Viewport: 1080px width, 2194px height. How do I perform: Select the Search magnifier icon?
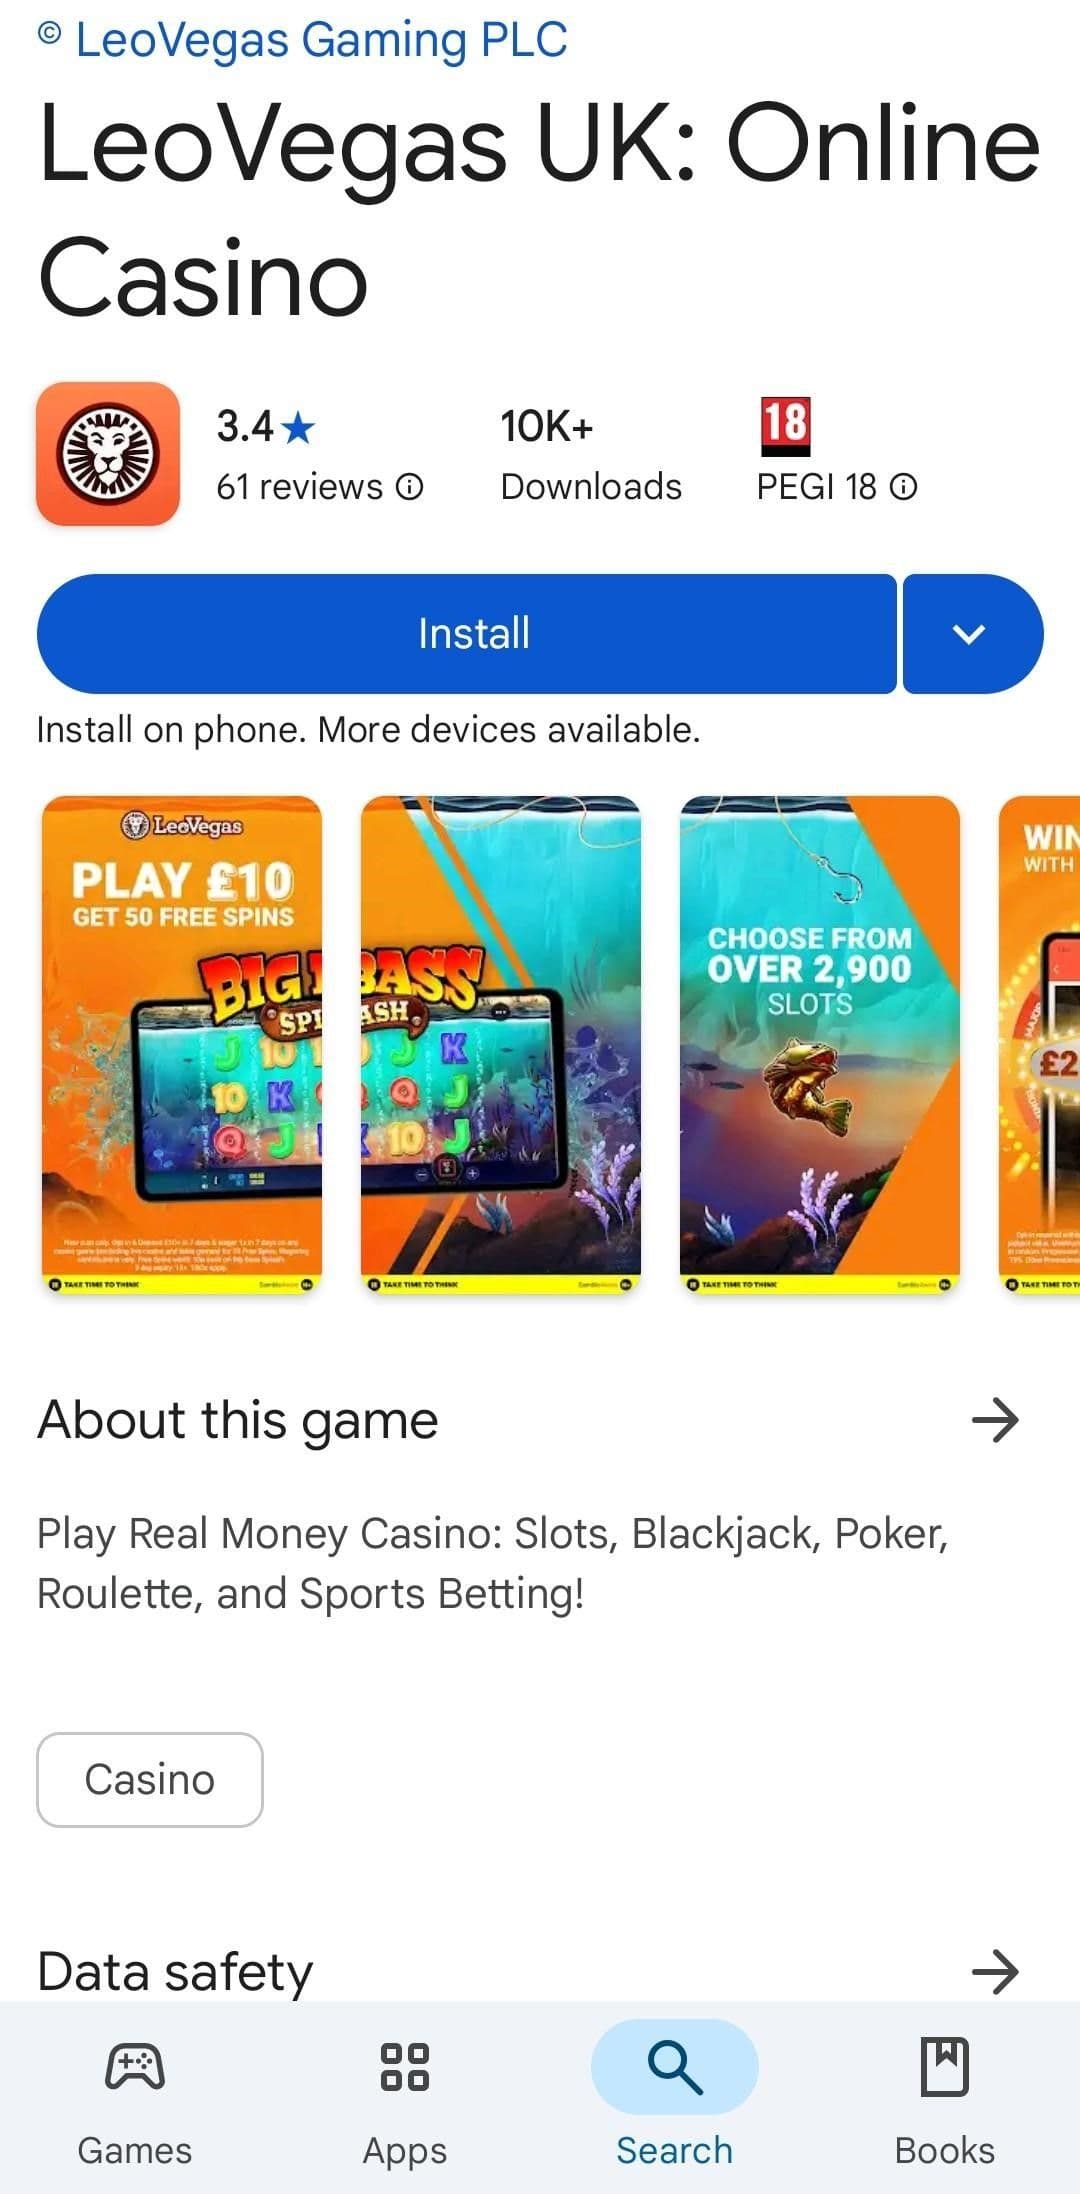(675, 2067)
